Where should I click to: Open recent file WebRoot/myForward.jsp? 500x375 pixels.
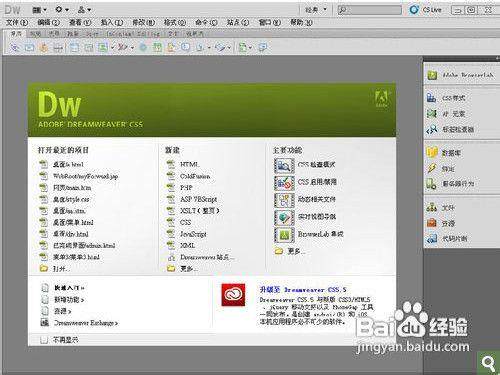[x=85, y=176]
